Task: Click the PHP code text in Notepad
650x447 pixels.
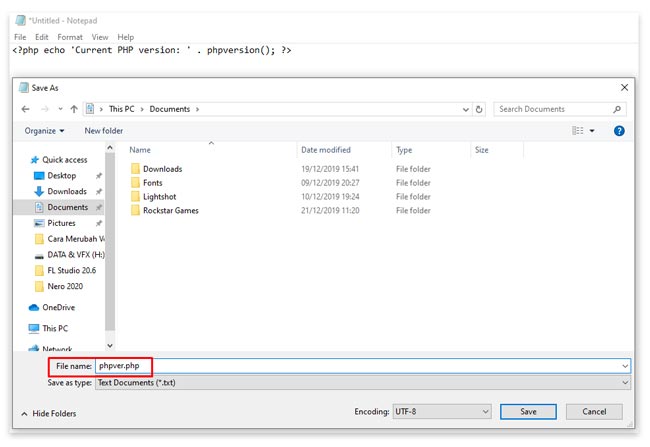Action: tap(152, 50)
